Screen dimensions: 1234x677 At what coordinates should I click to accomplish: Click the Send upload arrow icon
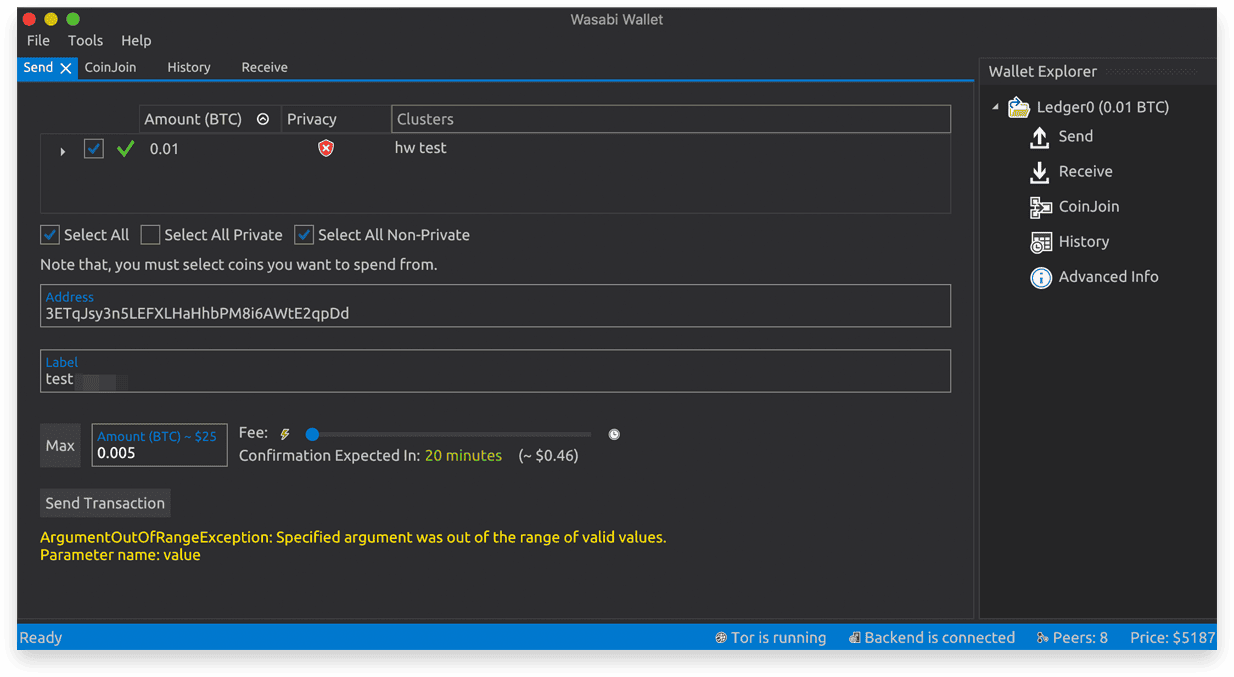1040,138
